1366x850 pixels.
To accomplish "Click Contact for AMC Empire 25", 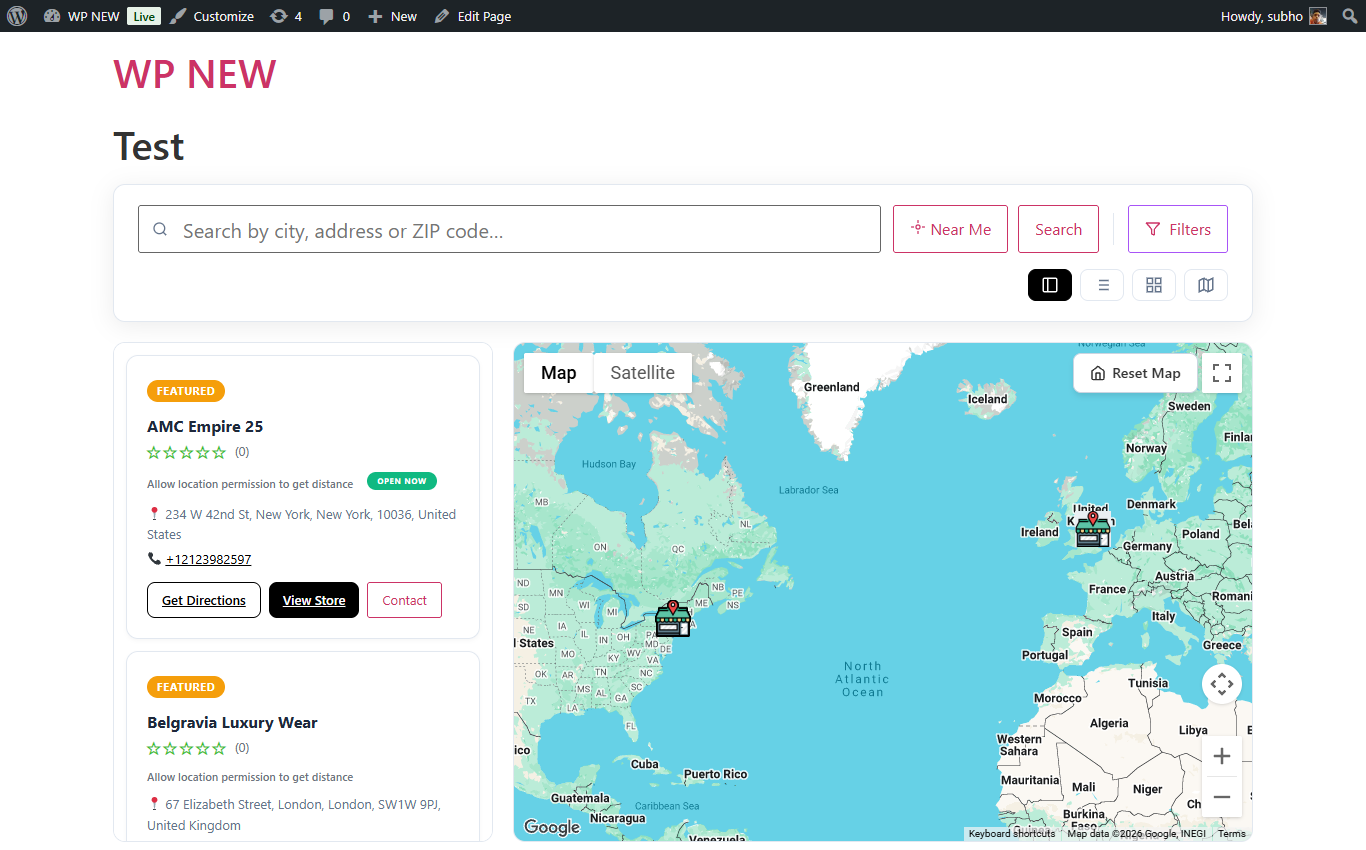I will [x=404, y=600].
